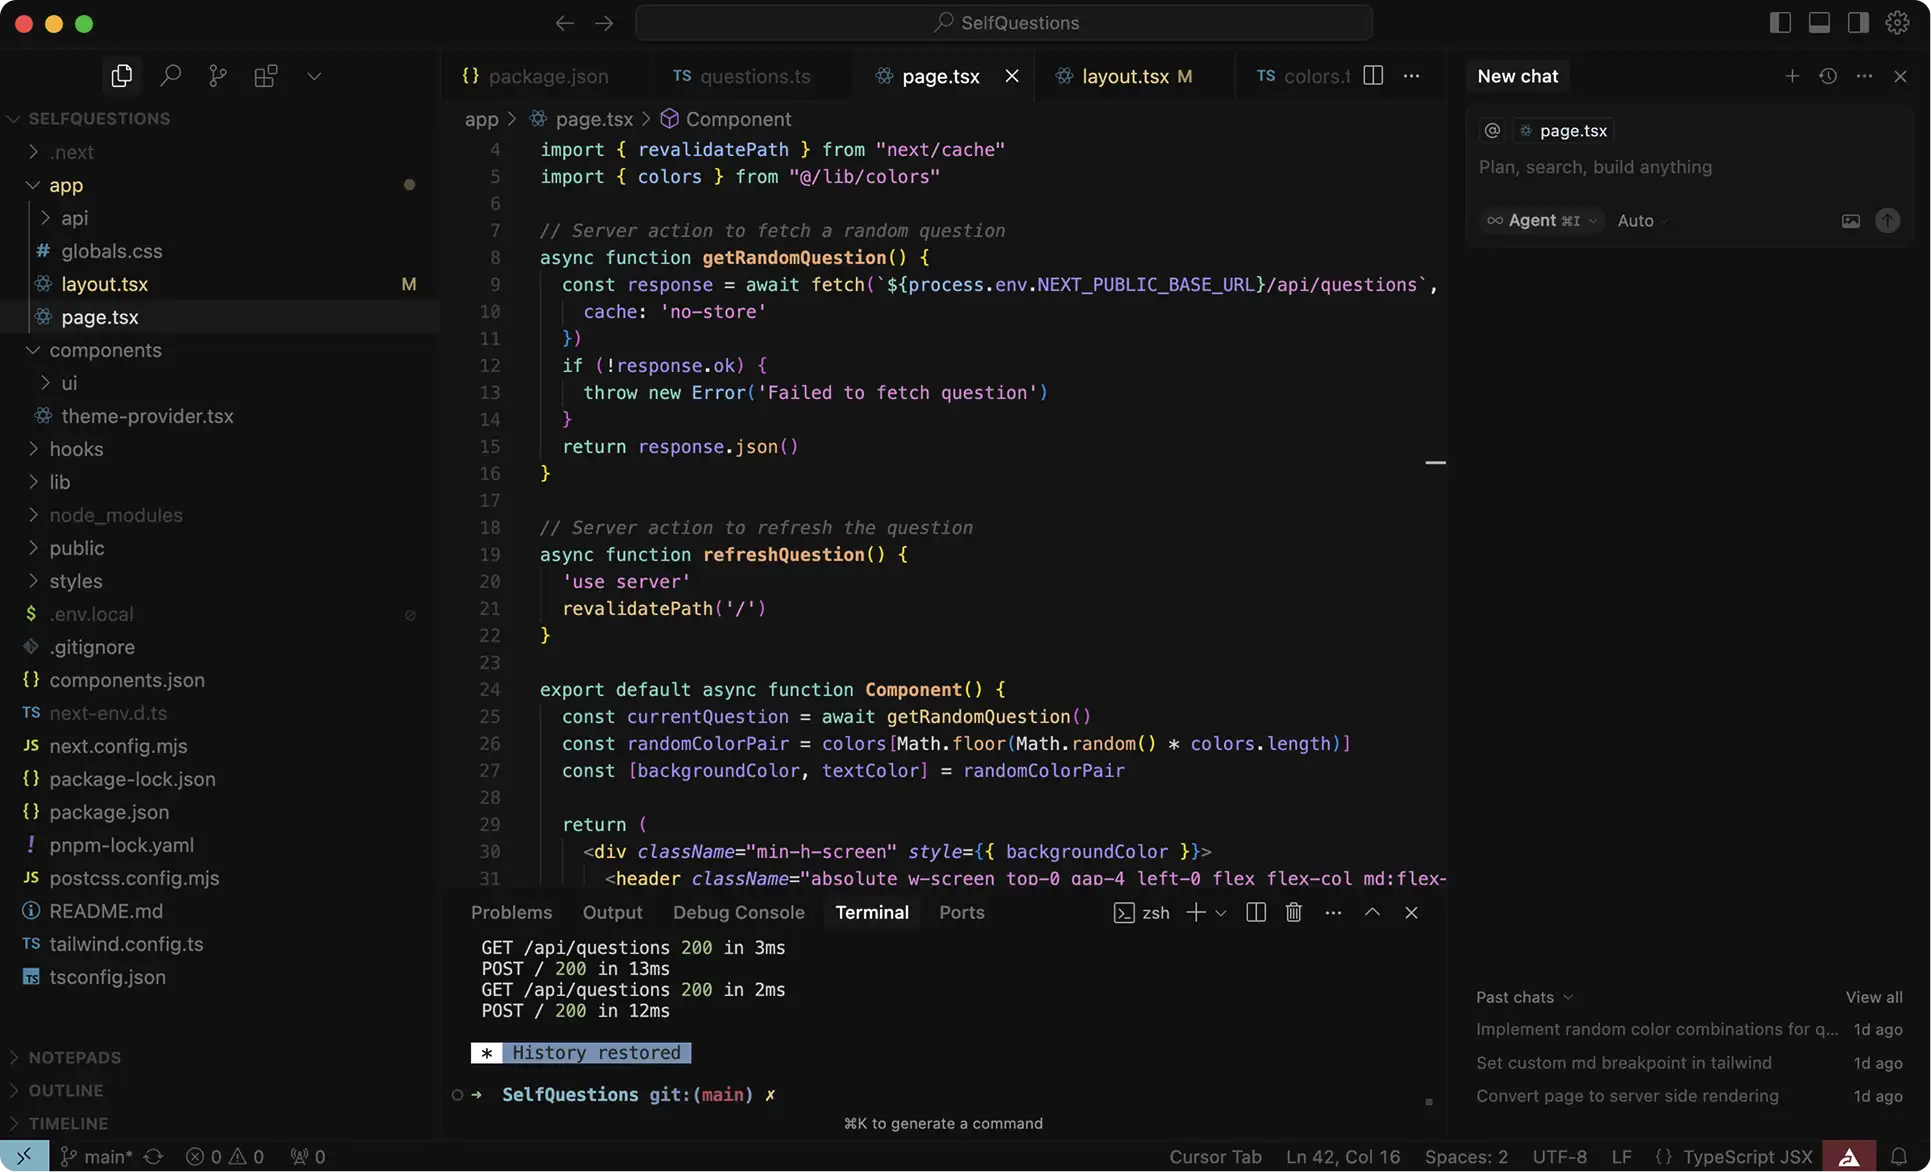Close the page.tsx editor tab
Image resolution: width=1931 pixels, height=1172 pixels.
point(1012,76)
